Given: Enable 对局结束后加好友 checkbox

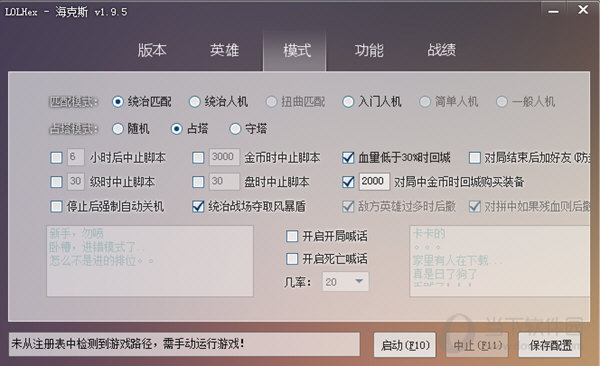Looking at the screenshot, I should click(x=475, y=158).
